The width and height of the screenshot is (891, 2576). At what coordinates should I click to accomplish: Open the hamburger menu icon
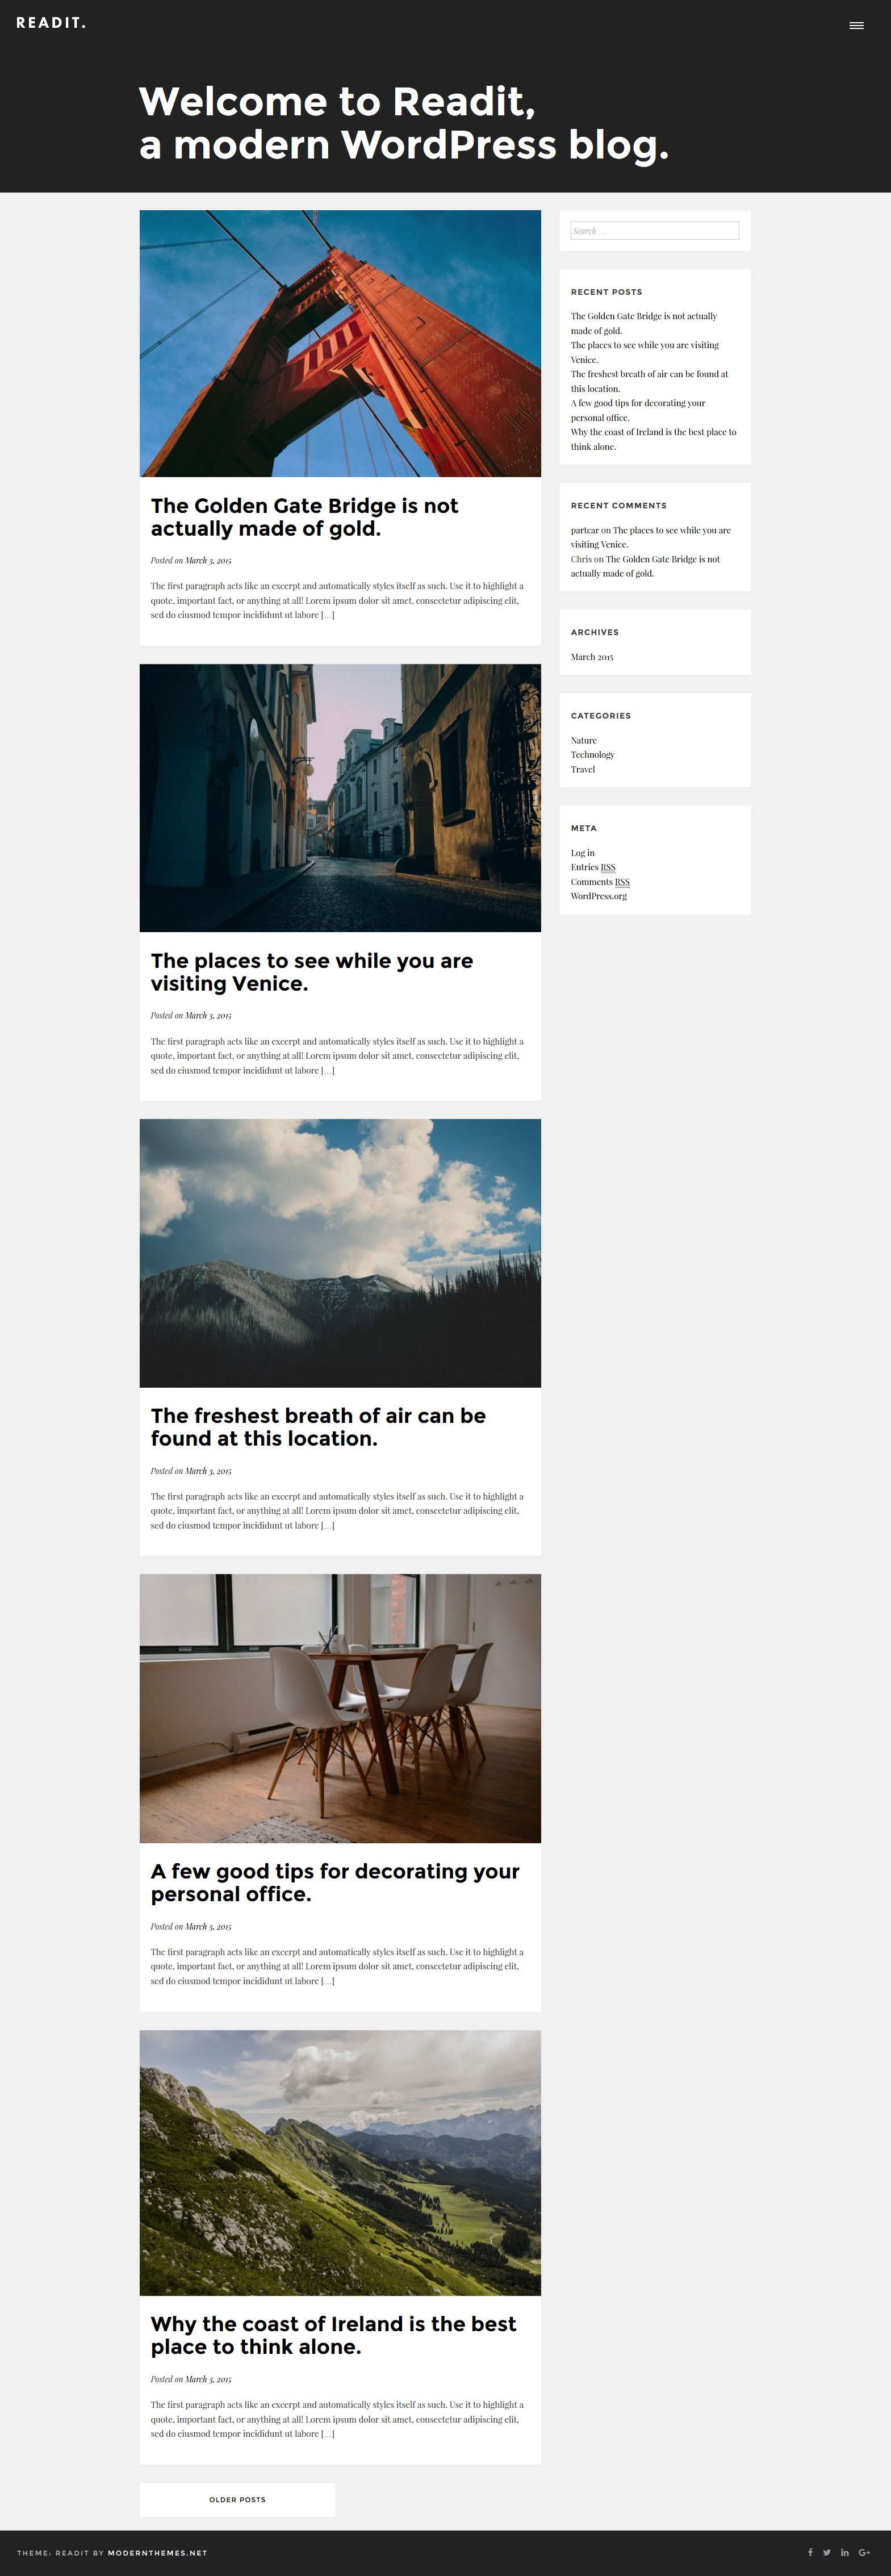(856, 25)
